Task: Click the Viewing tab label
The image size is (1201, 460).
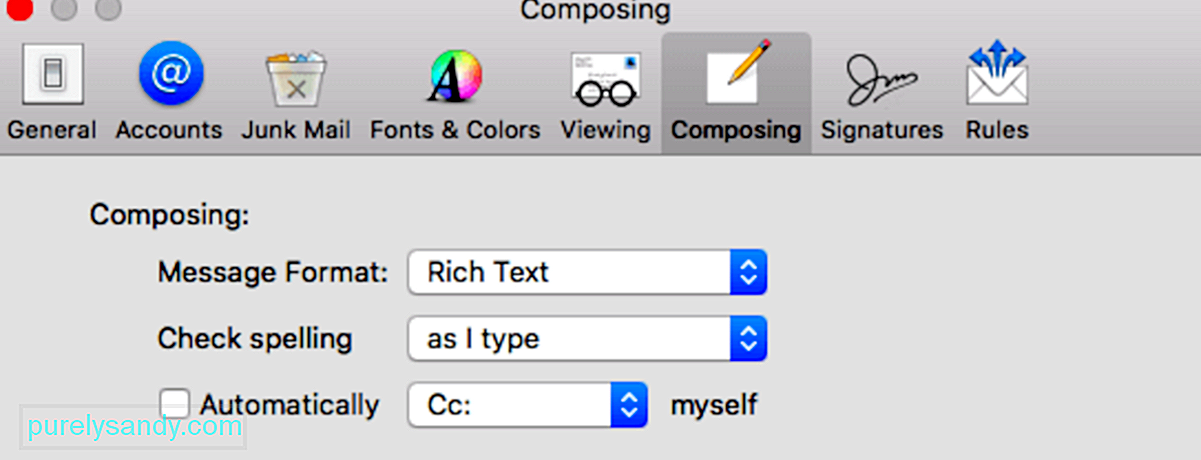Action: click(605, 130)
